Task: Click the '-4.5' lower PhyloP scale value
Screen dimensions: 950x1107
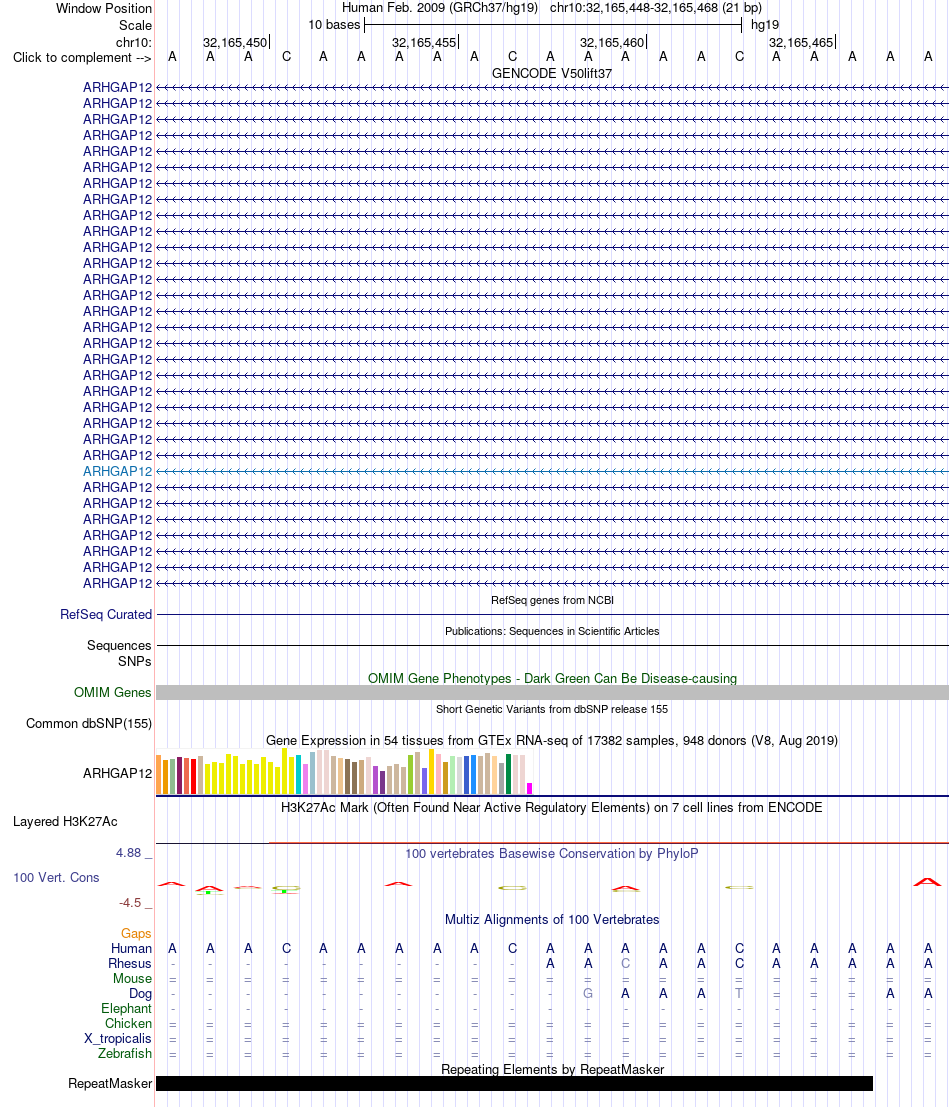Action: 130,903
